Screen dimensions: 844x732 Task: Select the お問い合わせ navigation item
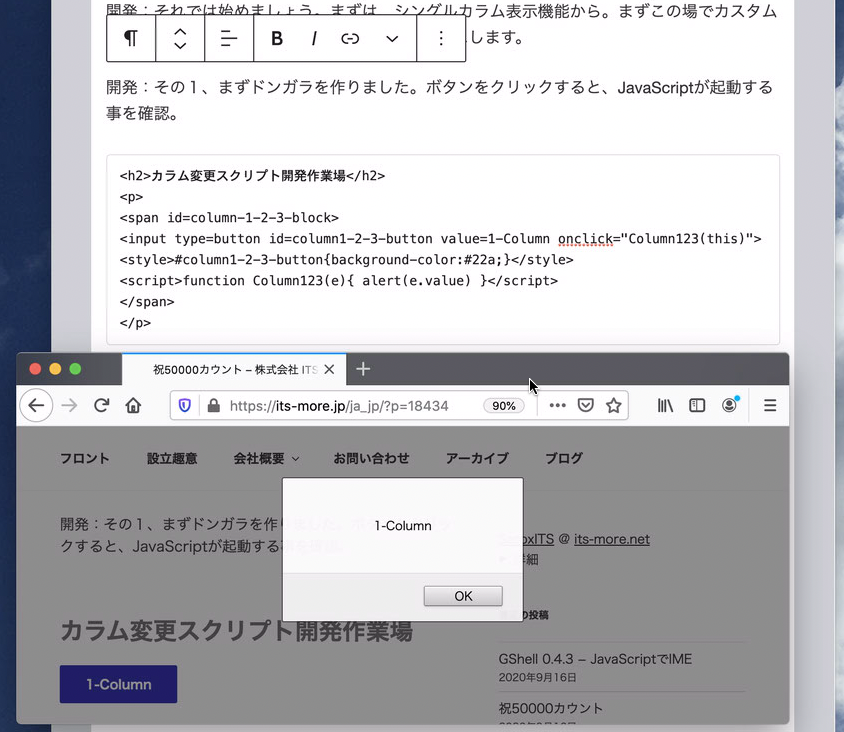coord(371,458)
